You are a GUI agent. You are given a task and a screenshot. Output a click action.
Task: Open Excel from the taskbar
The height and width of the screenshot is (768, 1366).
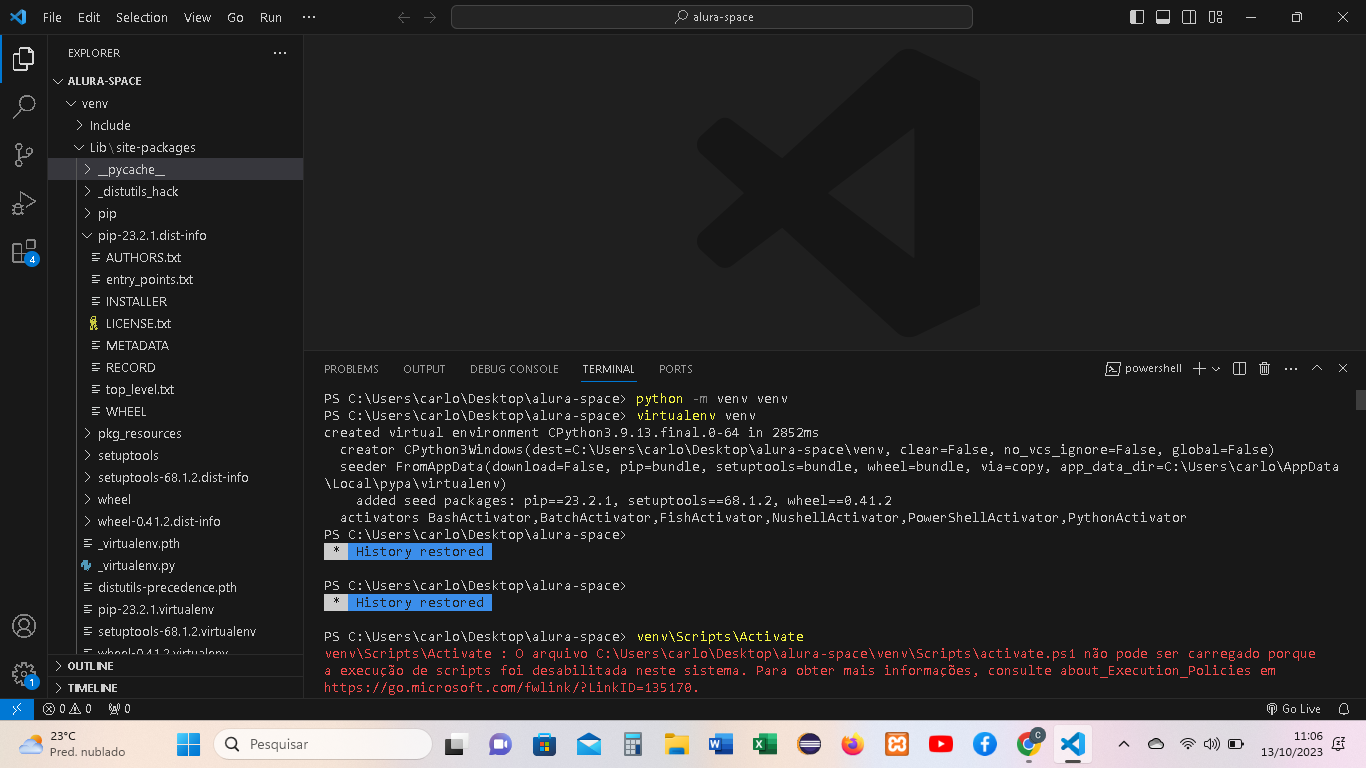(765, 744)
